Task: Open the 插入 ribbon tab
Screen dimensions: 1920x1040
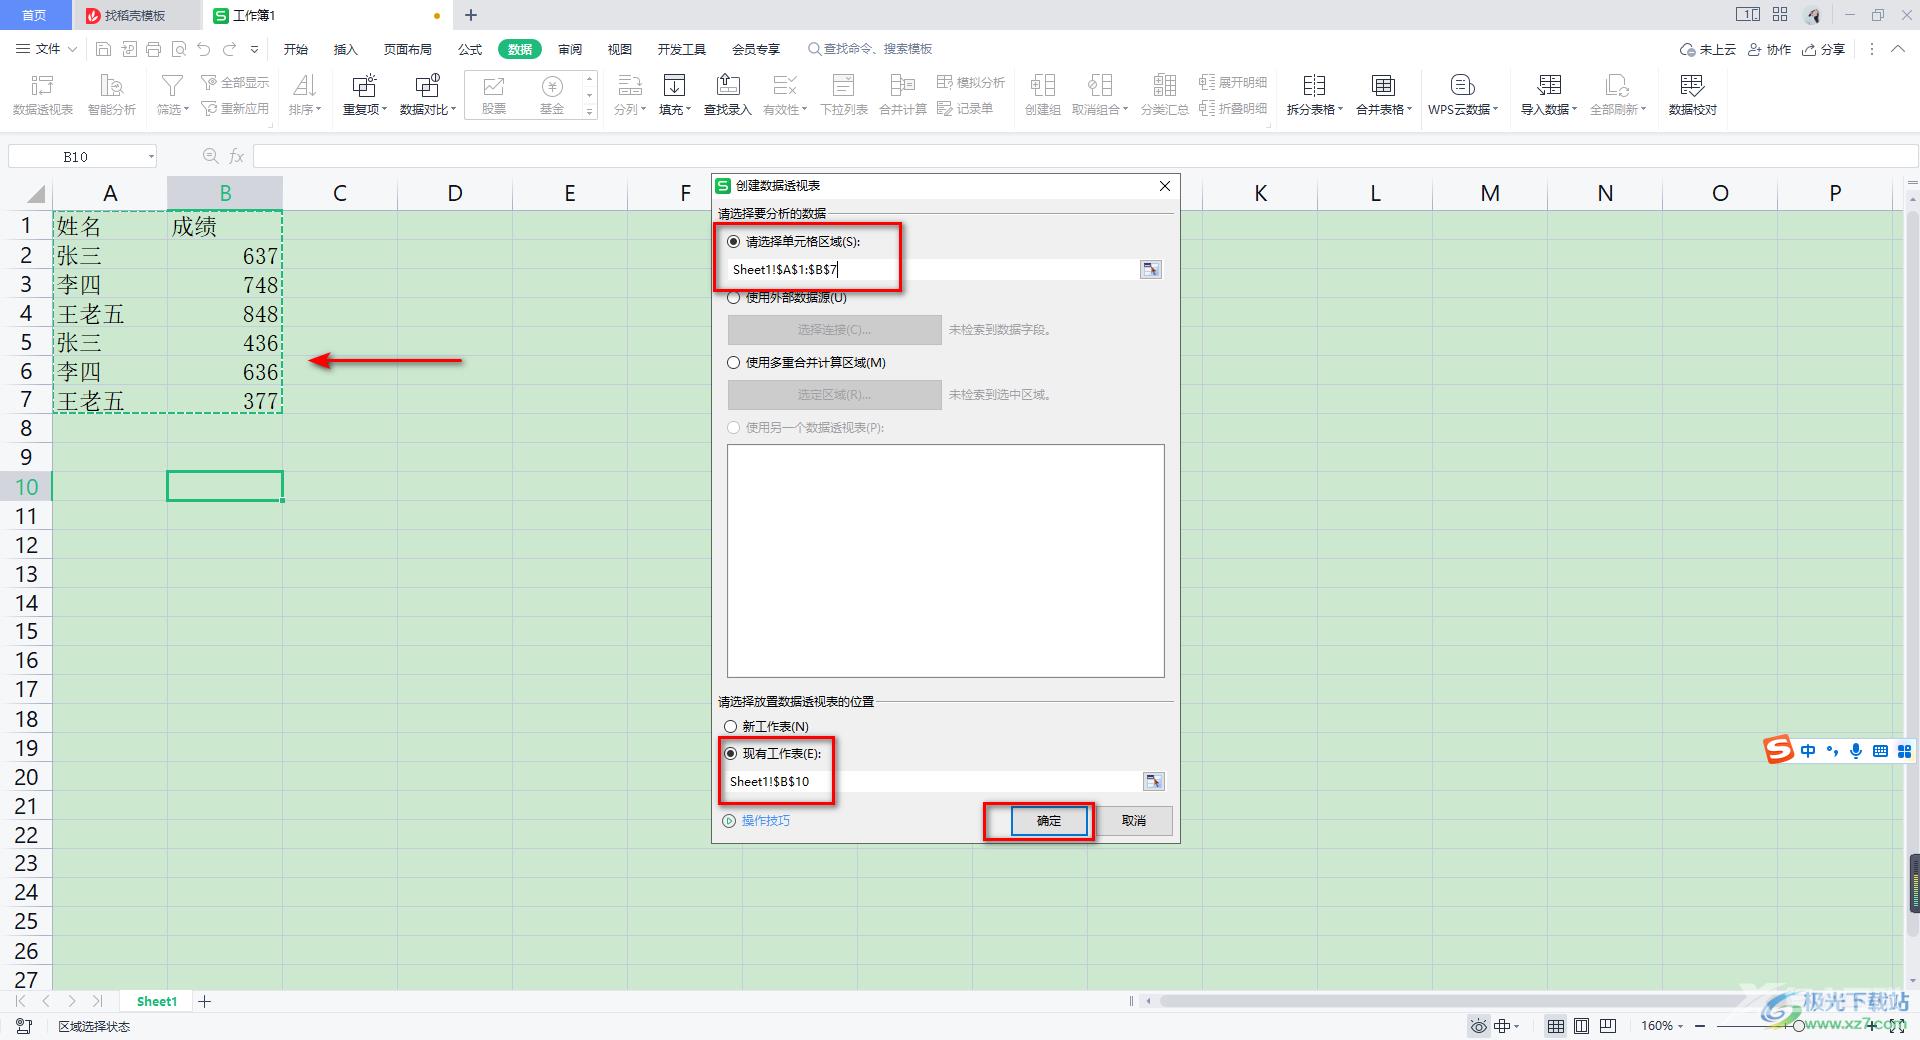Action: tap(345, 49)
